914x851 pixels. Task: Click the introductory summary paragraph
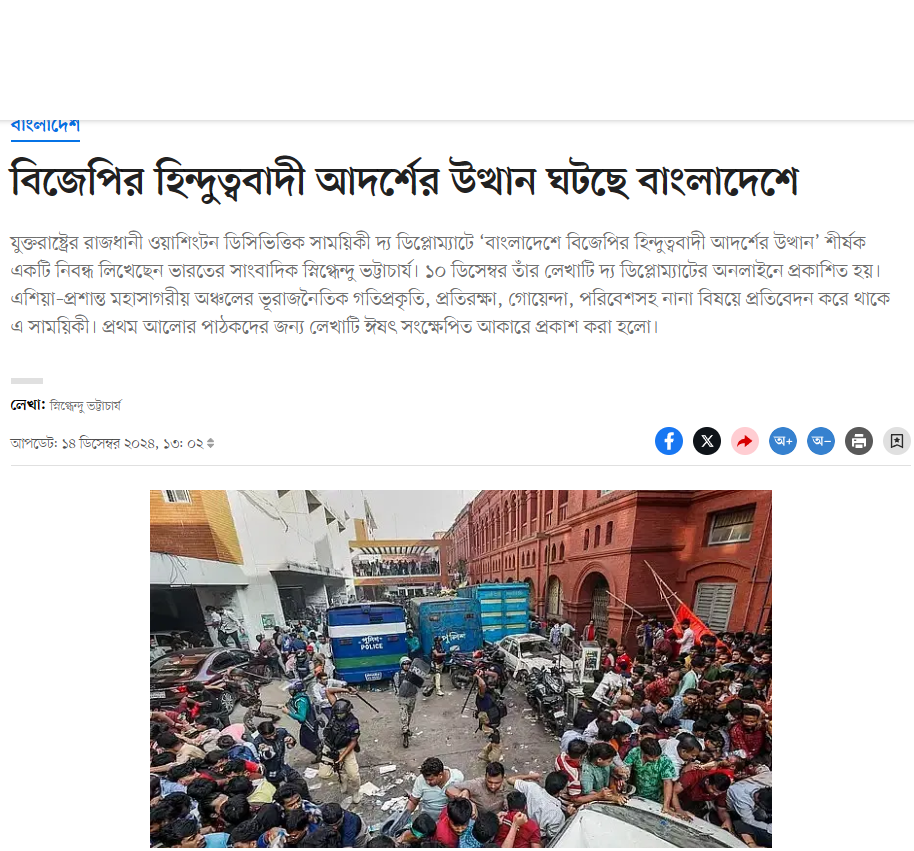(x=450, y=284)
